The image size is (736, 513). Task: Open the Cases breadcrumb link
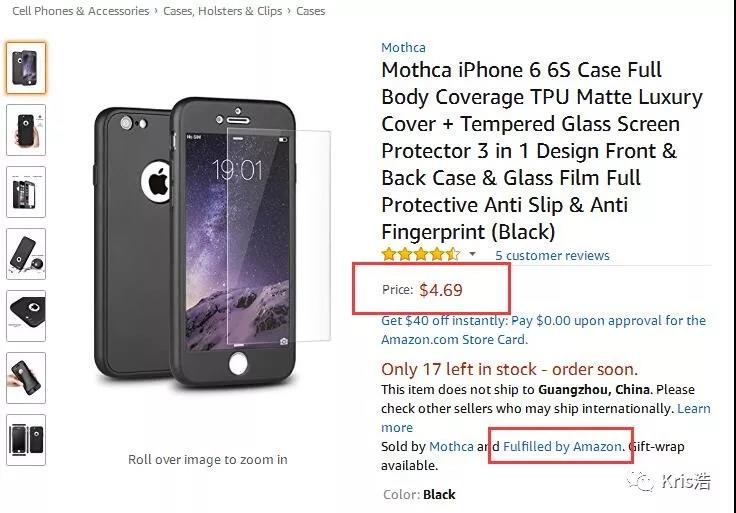click(x=310, y=11)
